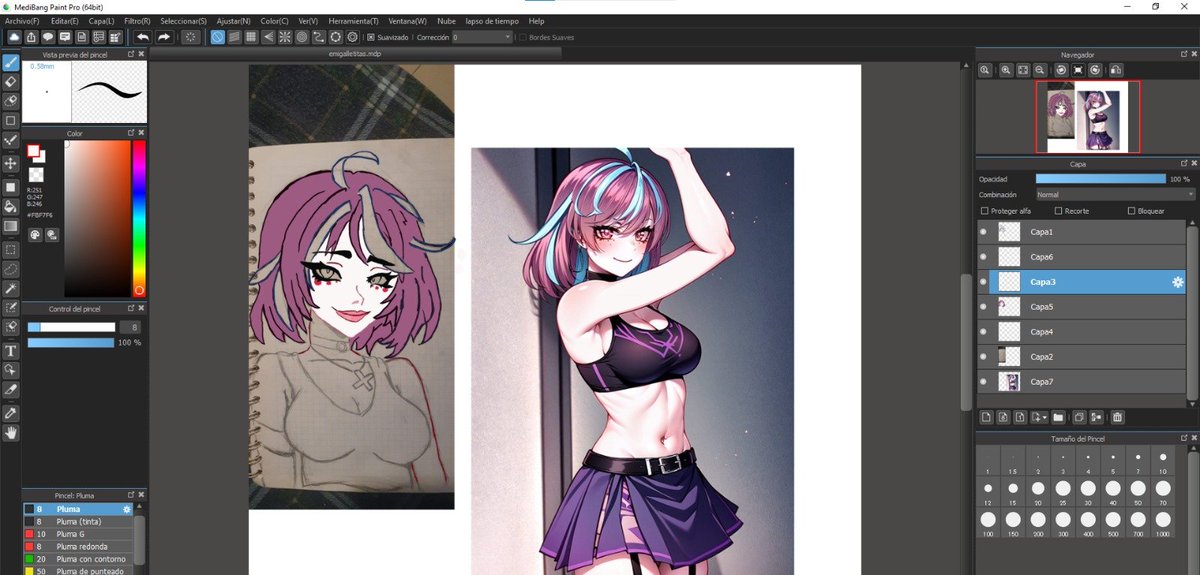The image size is (1200, 575).
Task: Zoom out using Navigator magnifier minus
Action: click(1040, 70)
